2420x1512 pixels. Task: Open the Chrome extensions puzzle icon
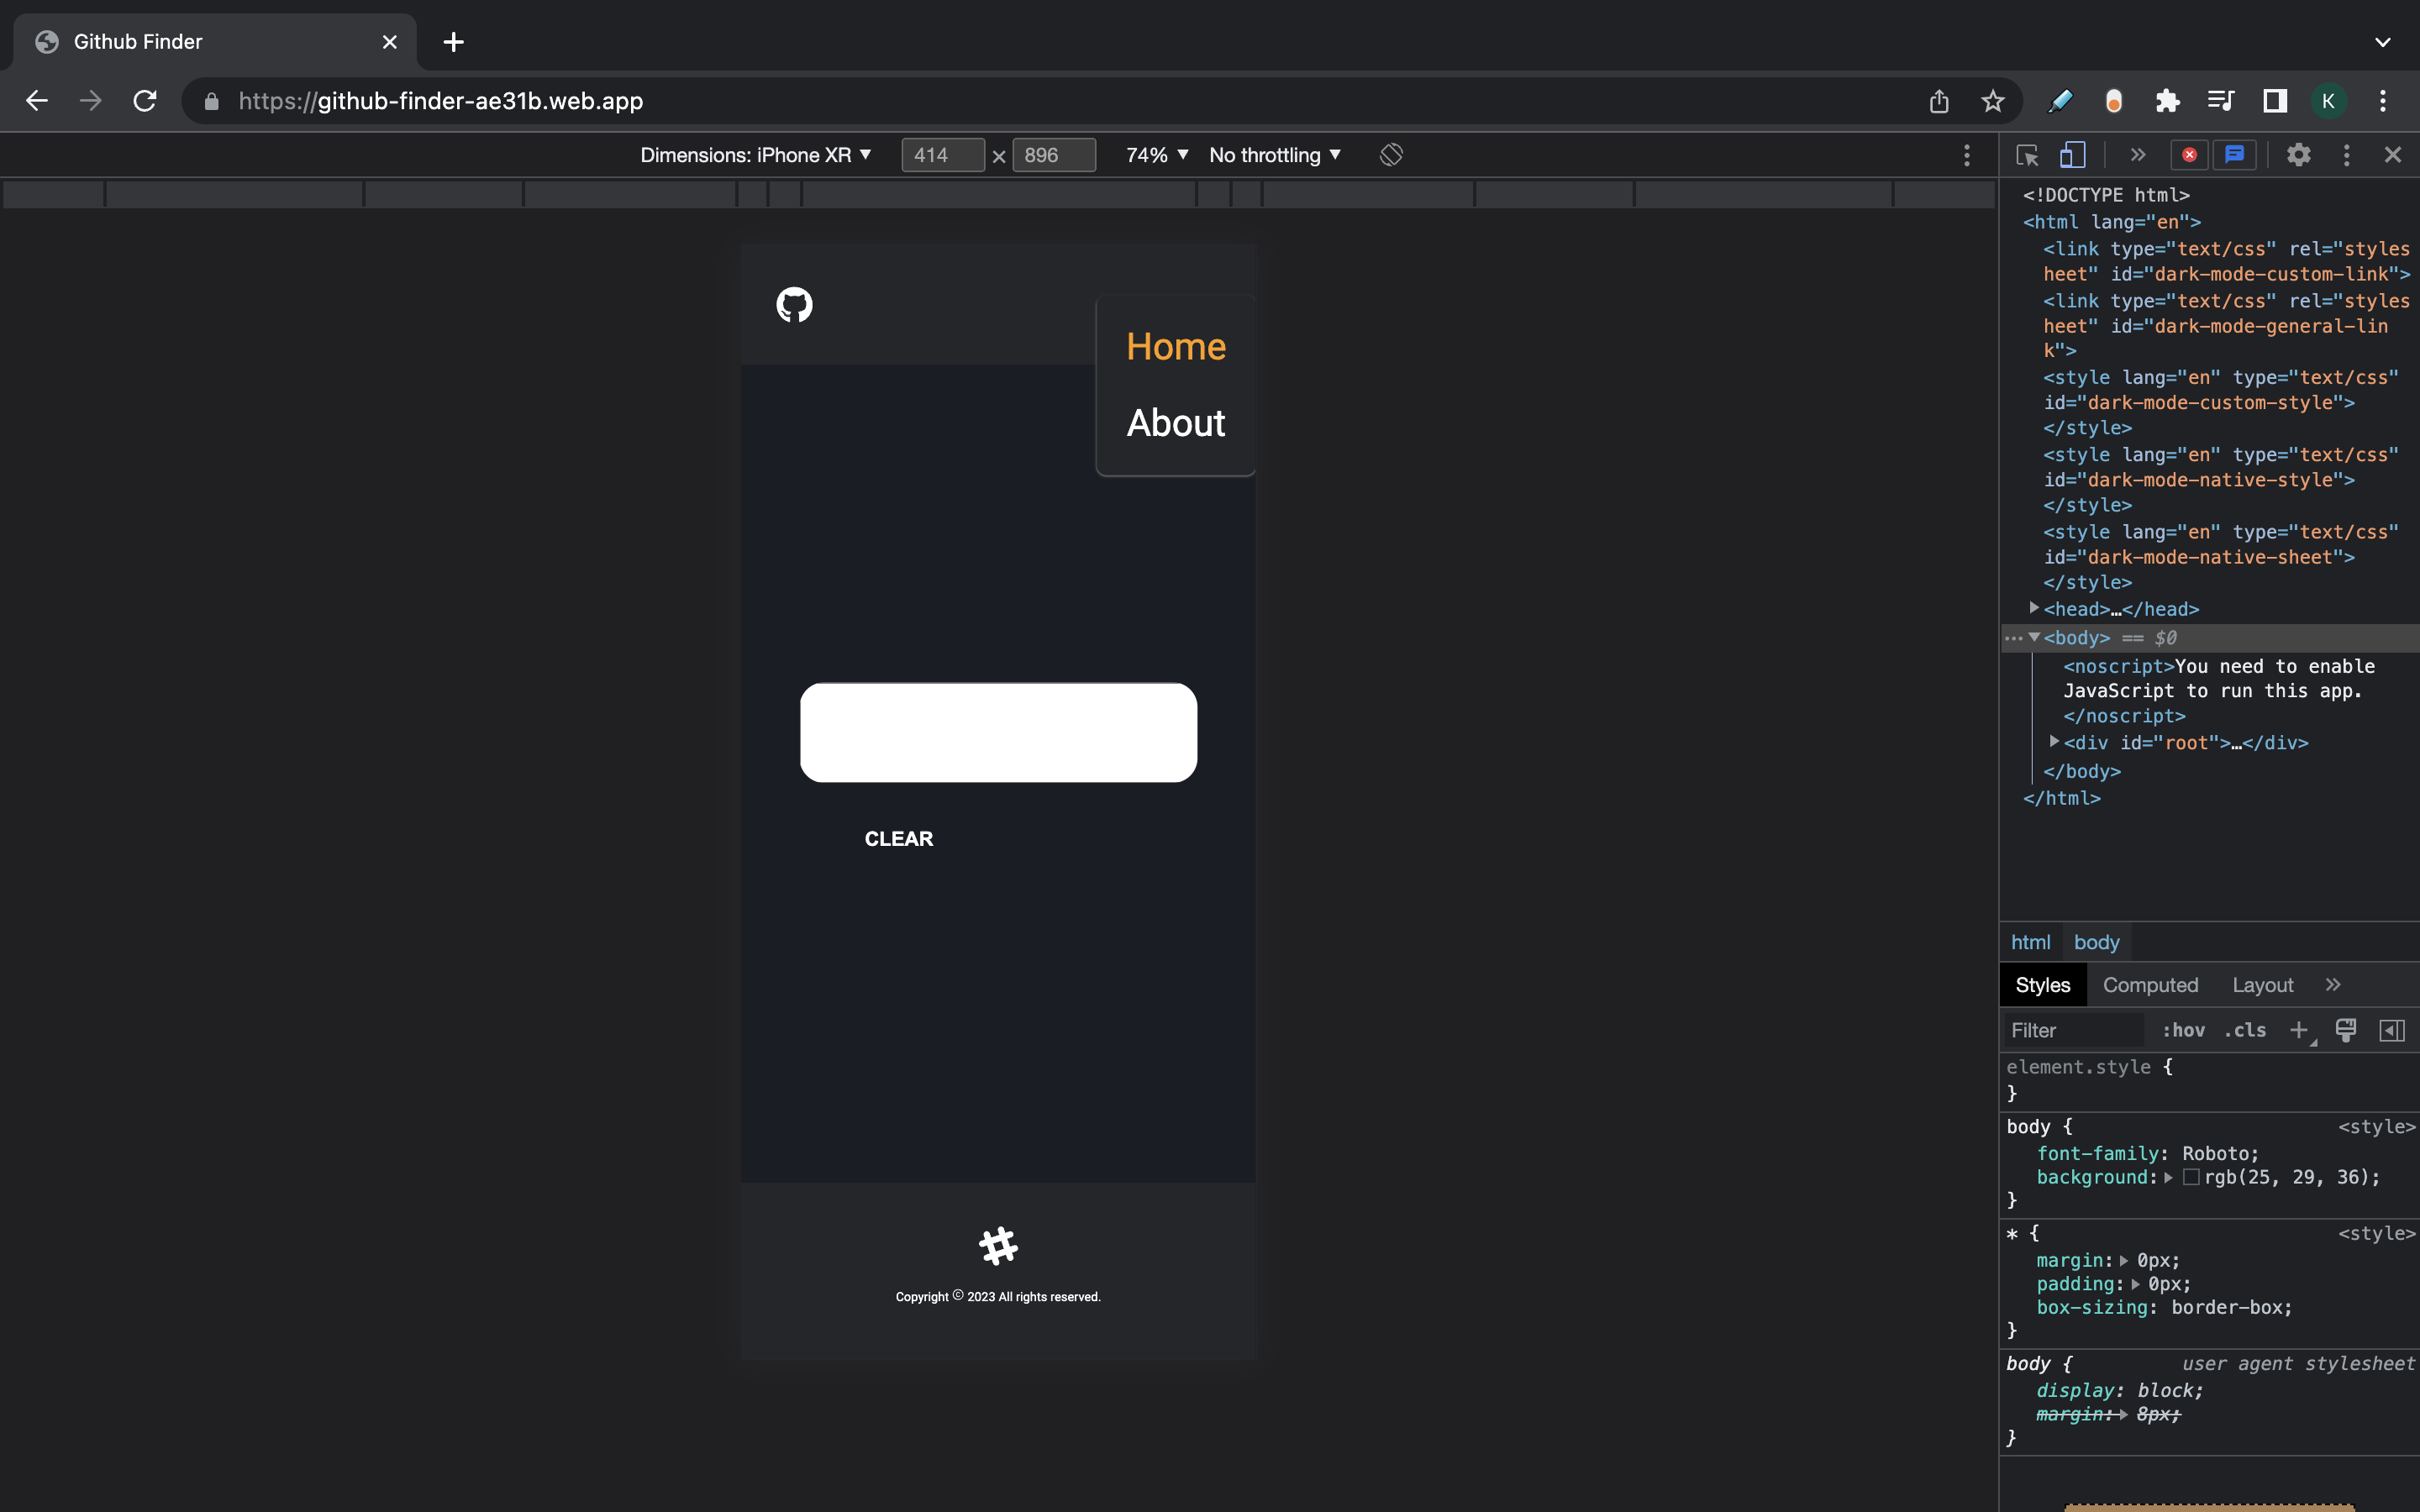point(2167,101)
